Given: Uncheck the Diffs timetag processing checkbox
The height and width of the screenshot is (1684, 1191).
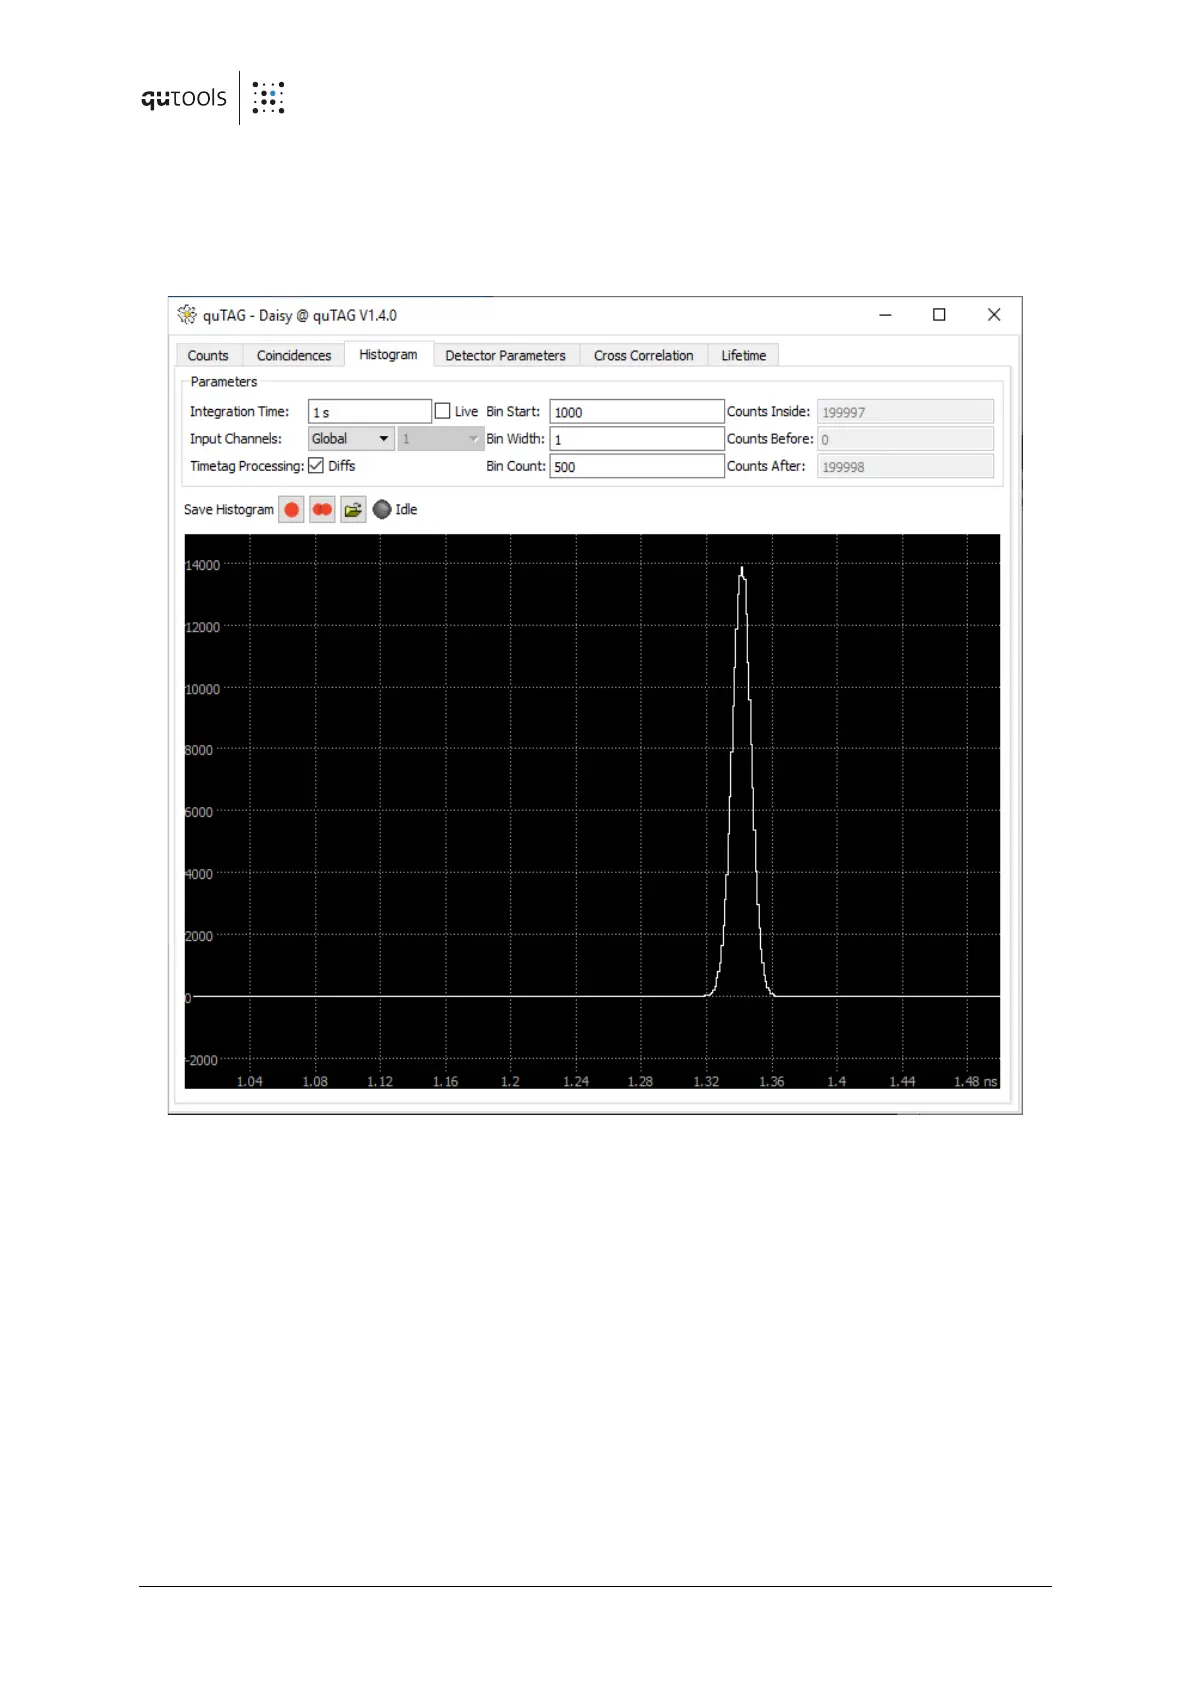Looking at the screenshot, I should pos(316,466).
